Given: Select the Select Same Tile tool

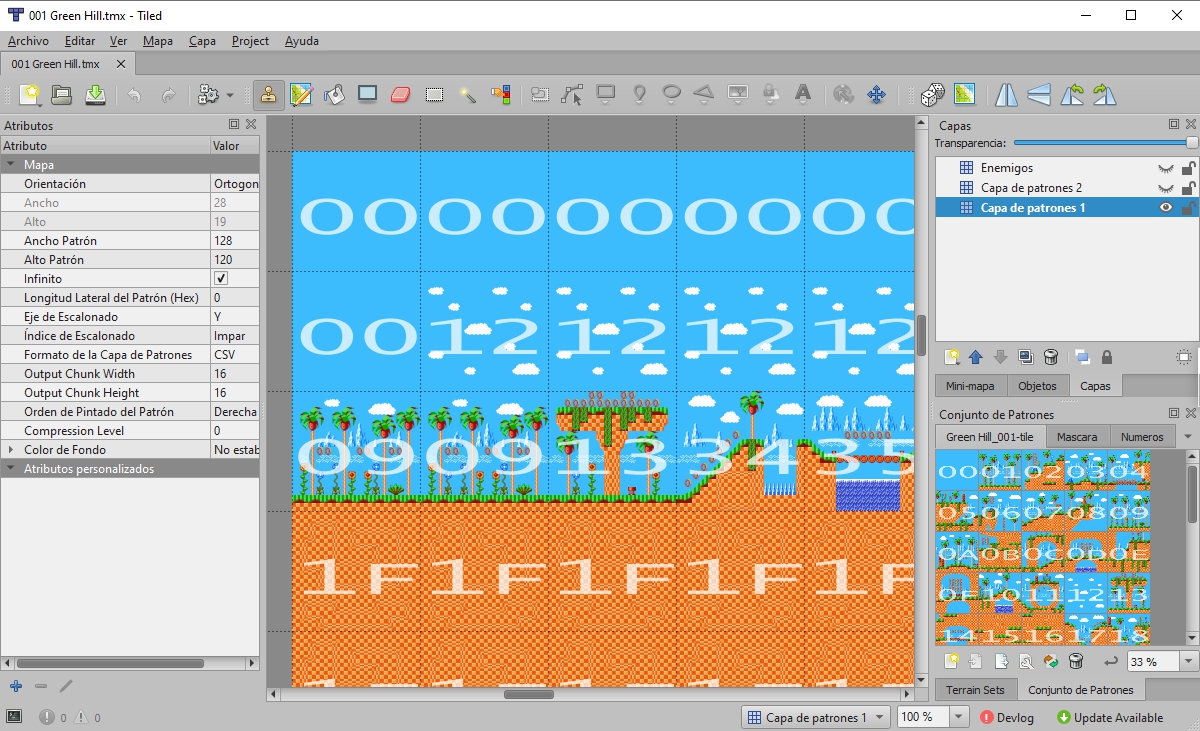Looking at the screenshot, I should pos(500,95).
